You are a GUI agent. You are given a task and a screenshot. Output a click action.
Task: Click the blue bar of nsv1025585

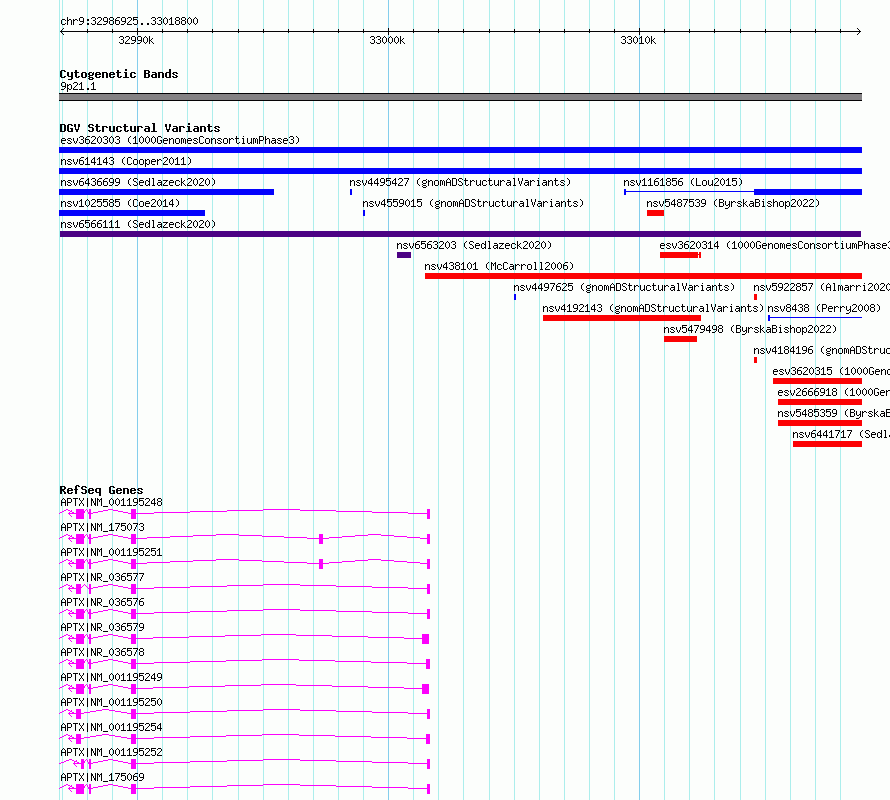[x=132, y=213]
